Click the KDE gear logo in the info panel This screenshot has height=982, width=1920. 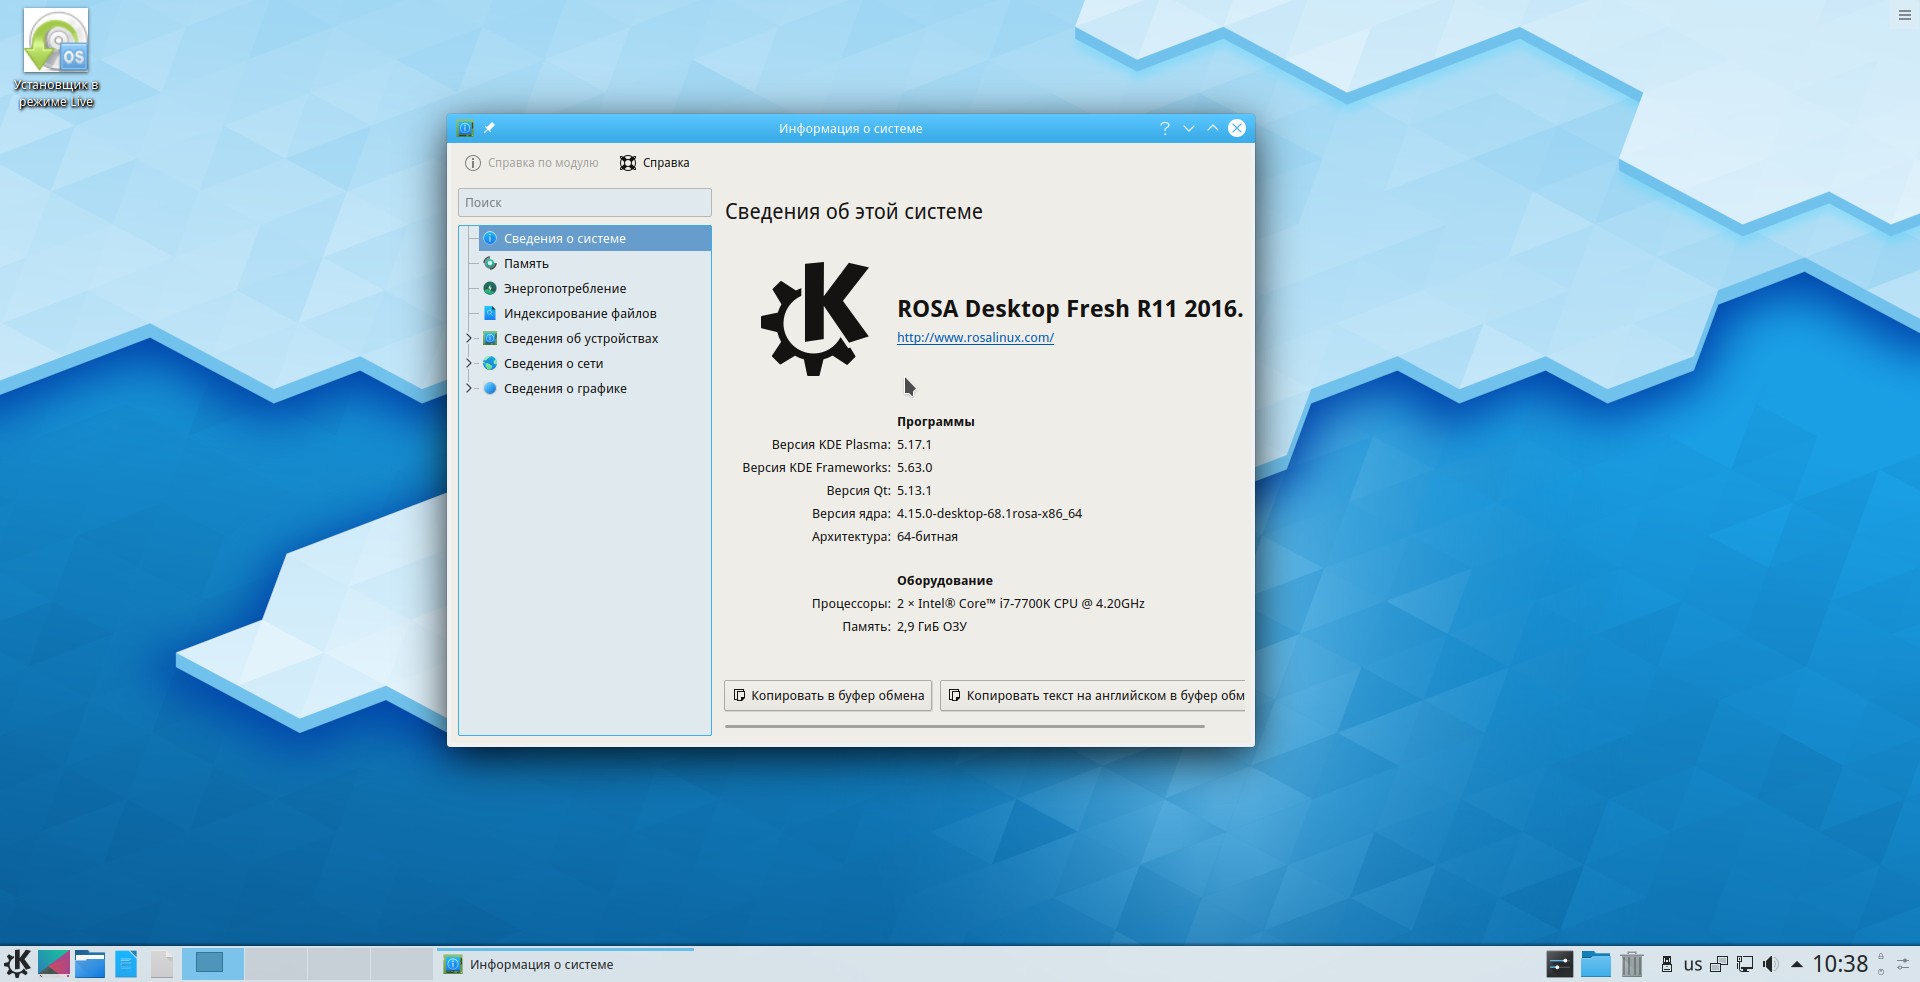[x=815, y=318]
